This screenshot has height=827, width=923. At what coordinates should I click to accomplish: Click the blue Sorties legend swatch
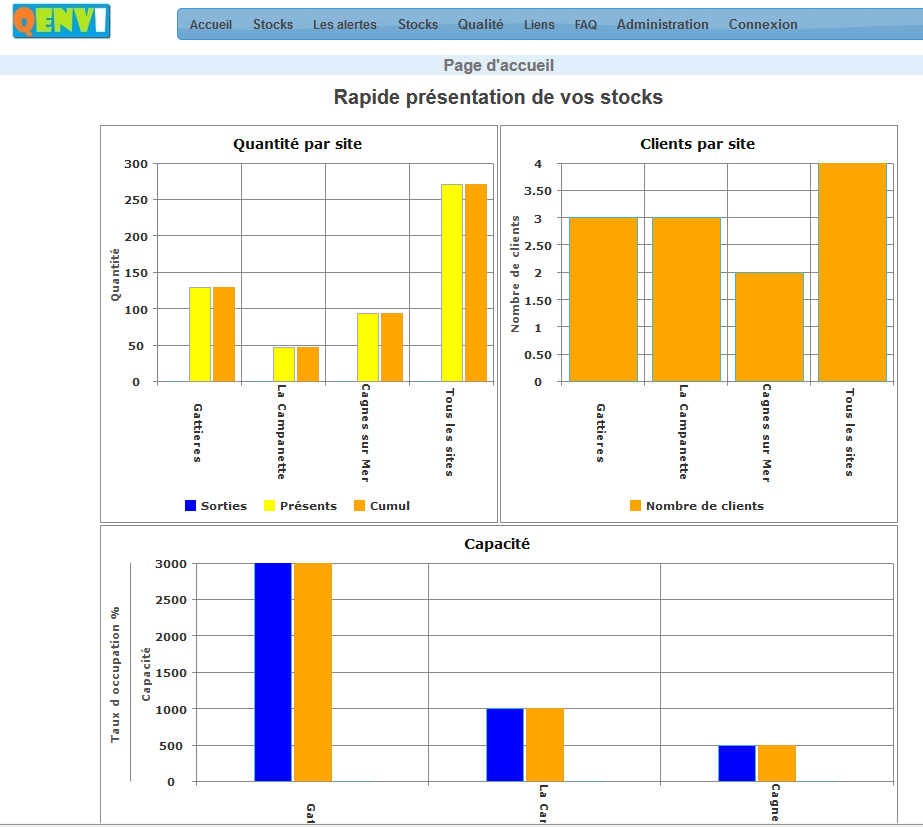pyautogui.click(x=190, y=506)
